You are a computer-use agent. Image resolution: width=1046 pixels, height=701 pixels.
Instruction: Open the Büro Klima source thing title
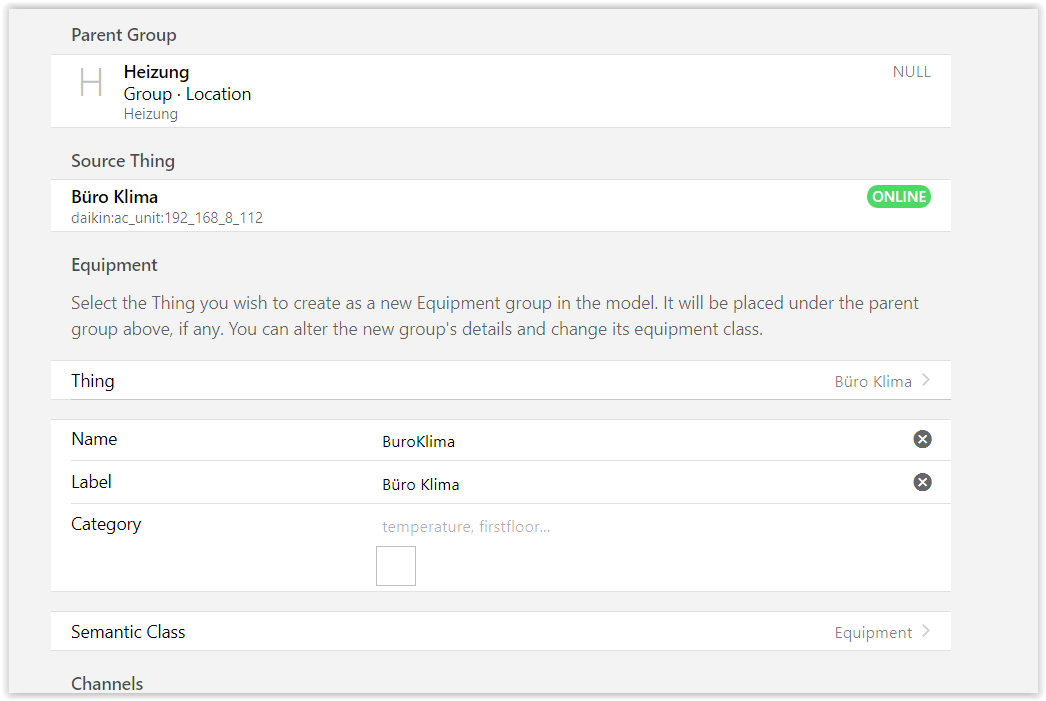click(x=115, y=196)
